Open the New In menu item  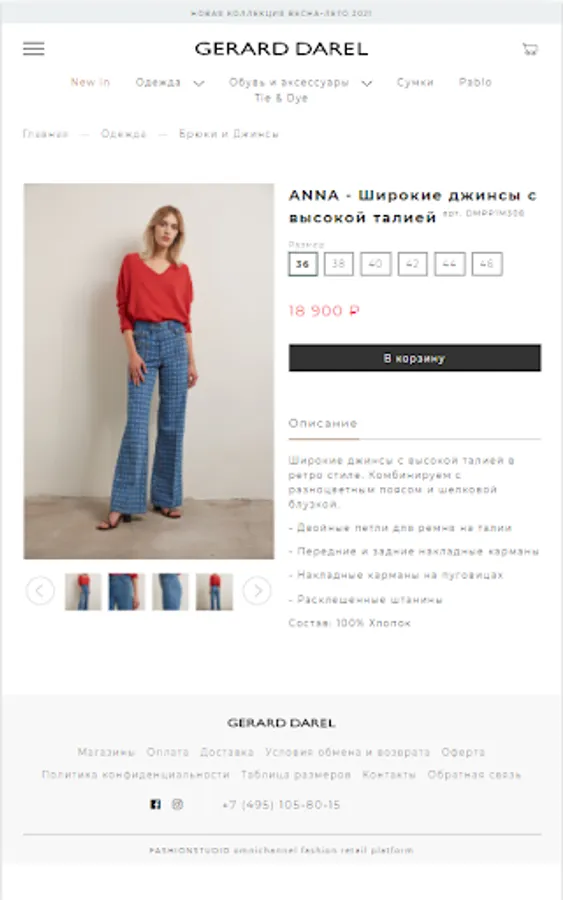[90, 82]
